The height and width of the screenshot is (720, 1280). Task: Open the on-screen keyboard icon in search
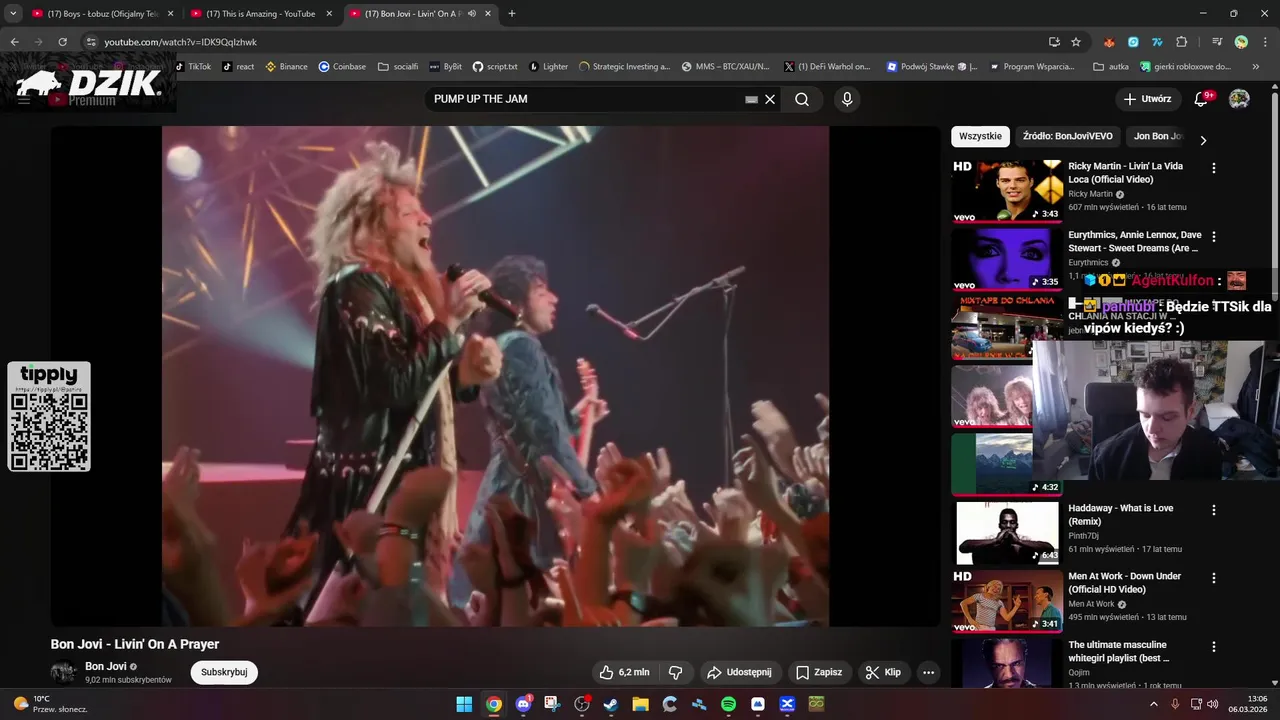[751, 99]
